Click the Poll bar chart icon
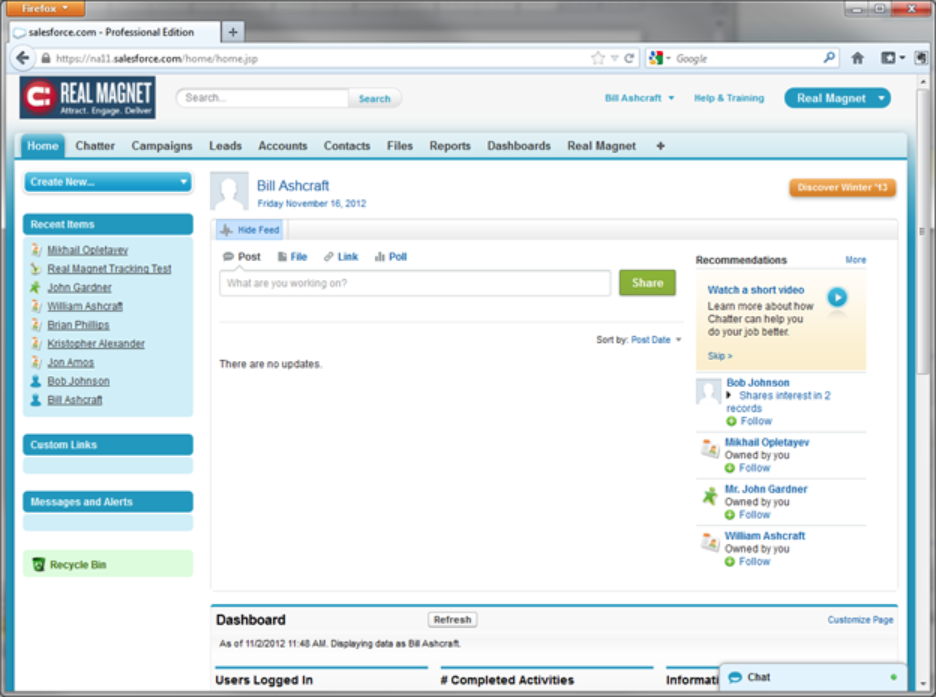This screenshot has height=697, width=936. (x=380, y=257)
